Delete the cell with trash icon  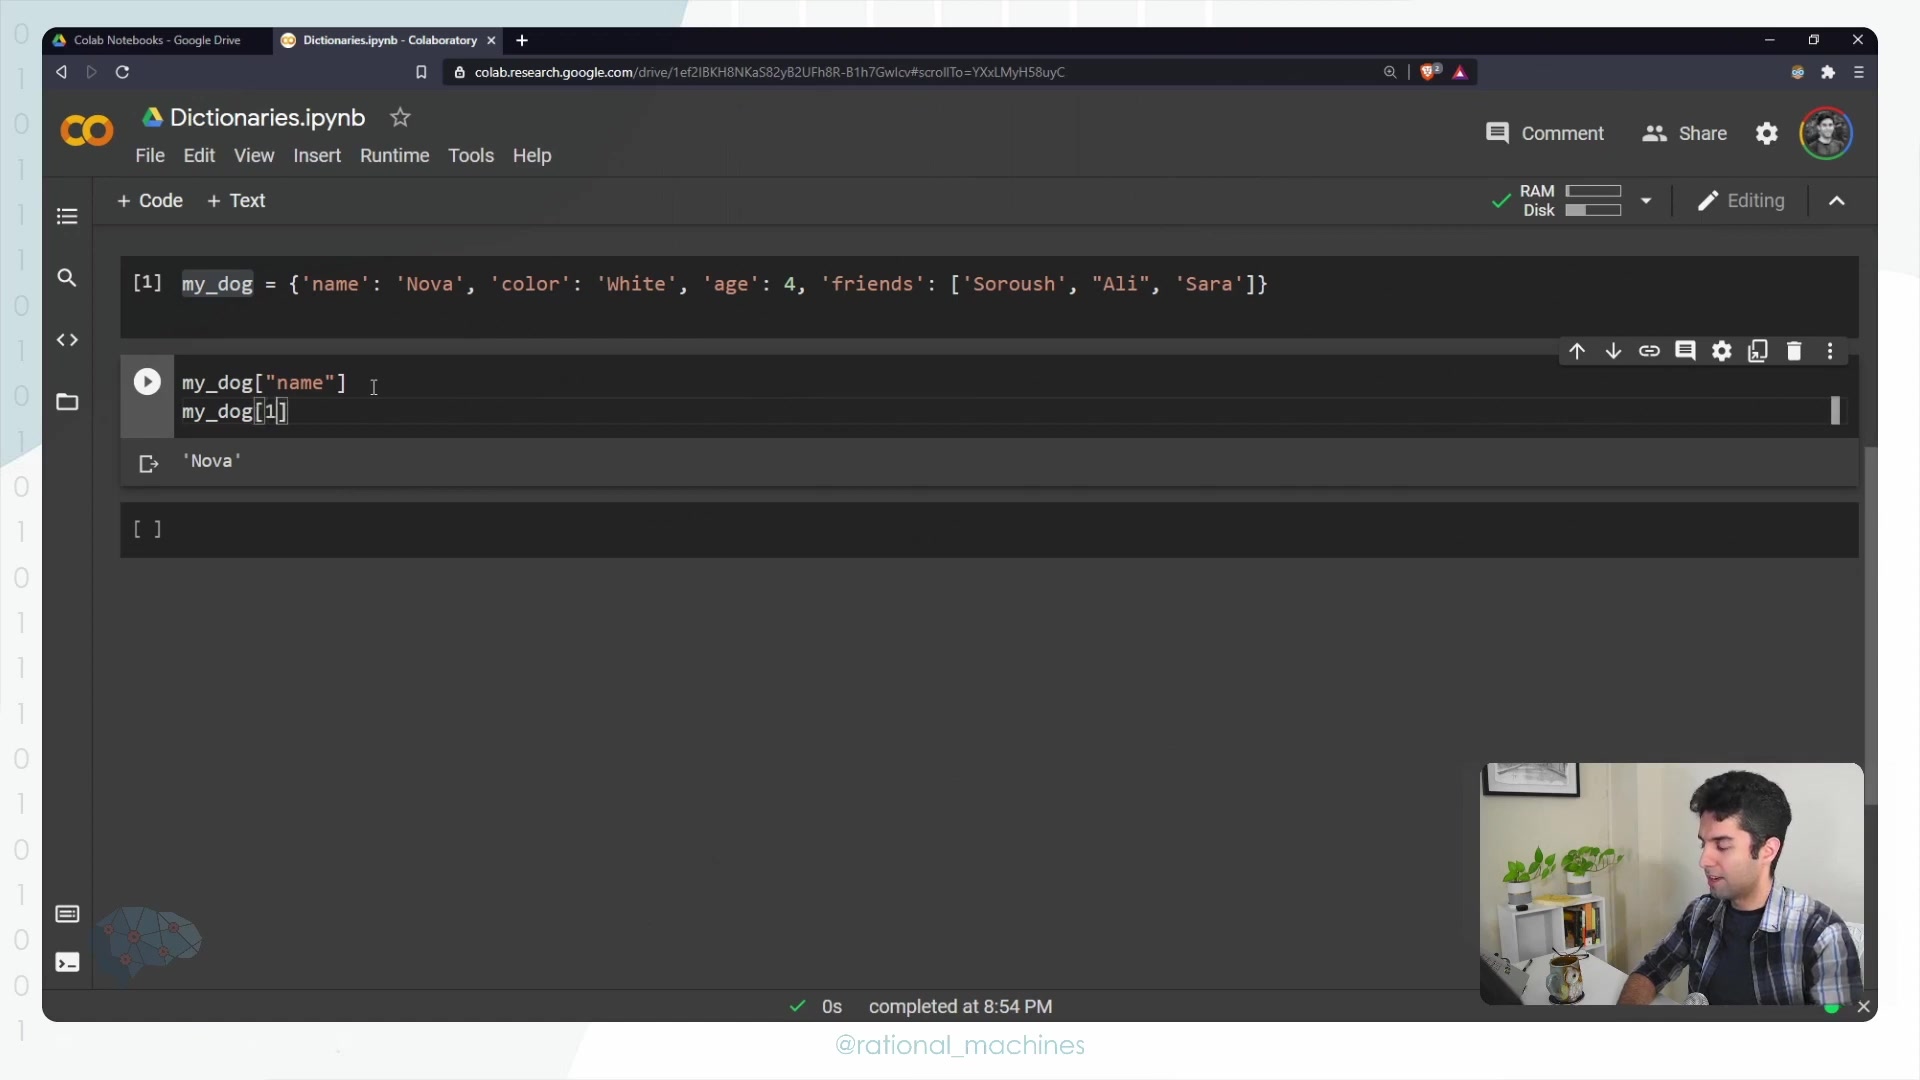1794,351
